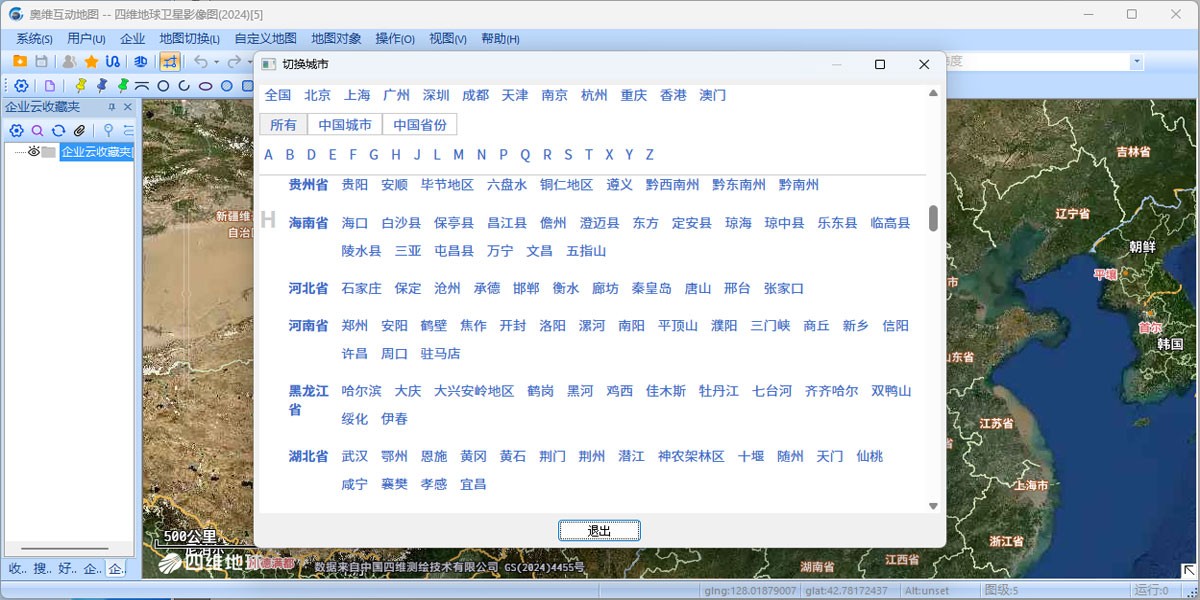Screen dimensions: 1200x600
Task: Click the paperclip attachment icon in favorites panel
Action: (x=80, y=131)
